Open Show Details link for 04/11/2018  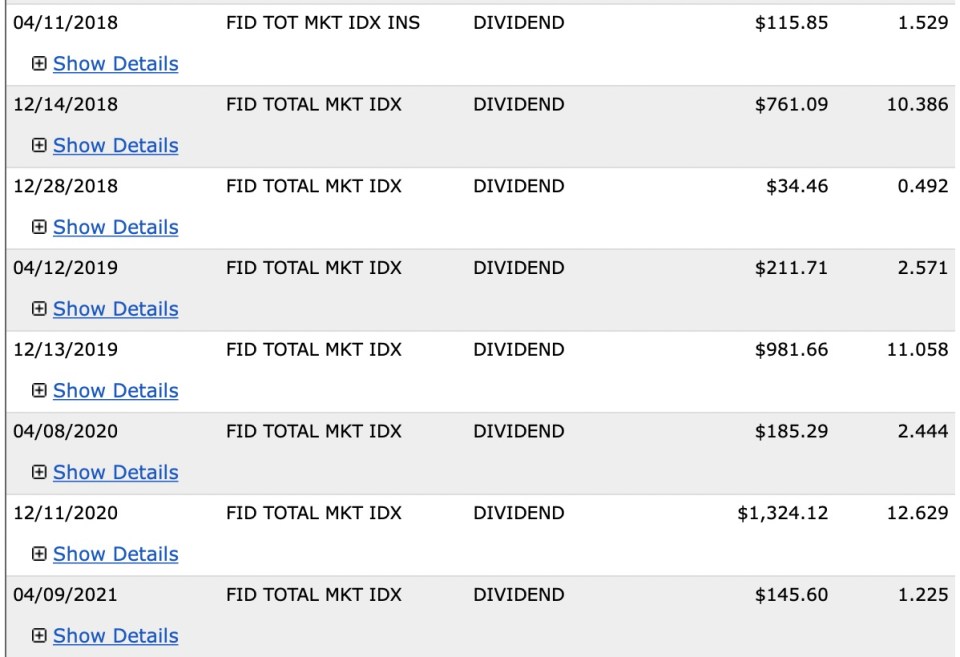115,64
